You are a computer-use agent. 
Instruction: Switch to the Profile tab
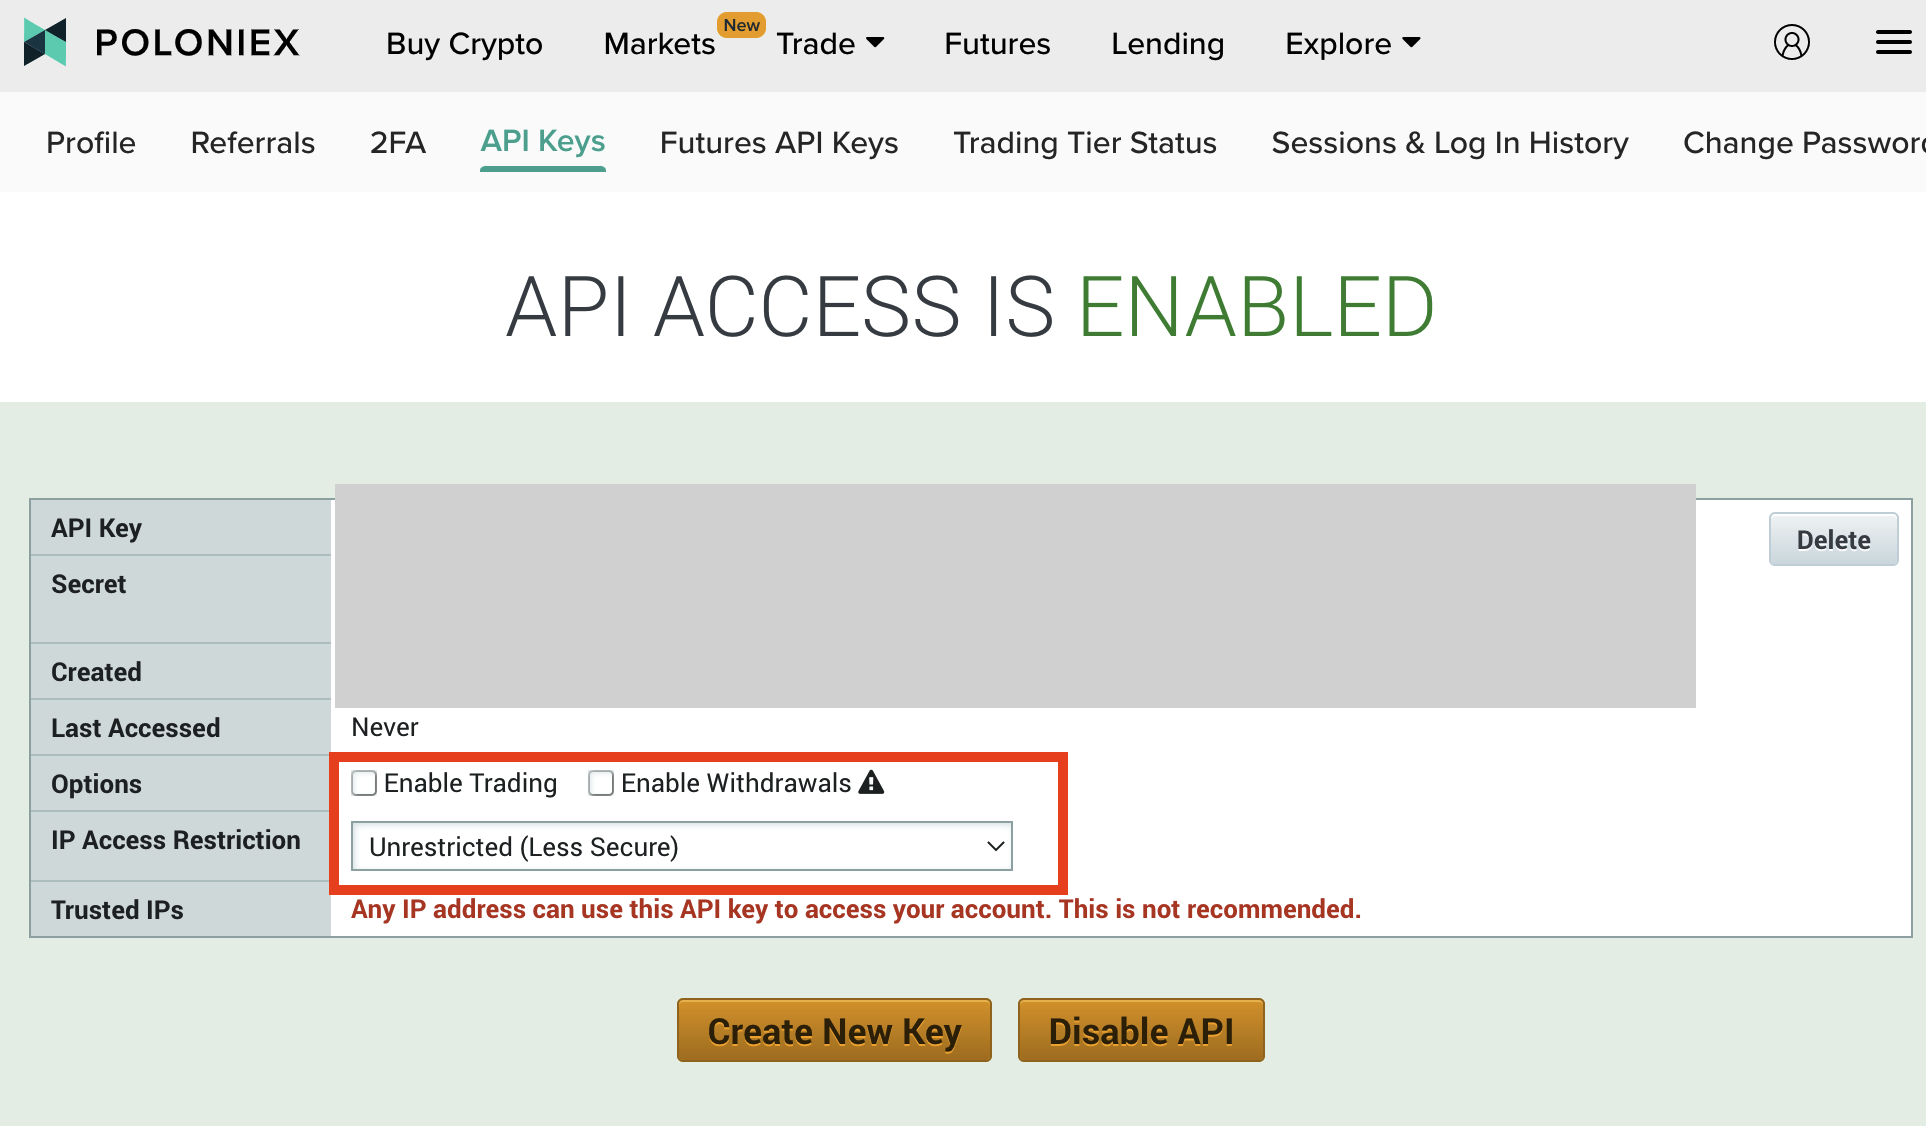(91, 143)
